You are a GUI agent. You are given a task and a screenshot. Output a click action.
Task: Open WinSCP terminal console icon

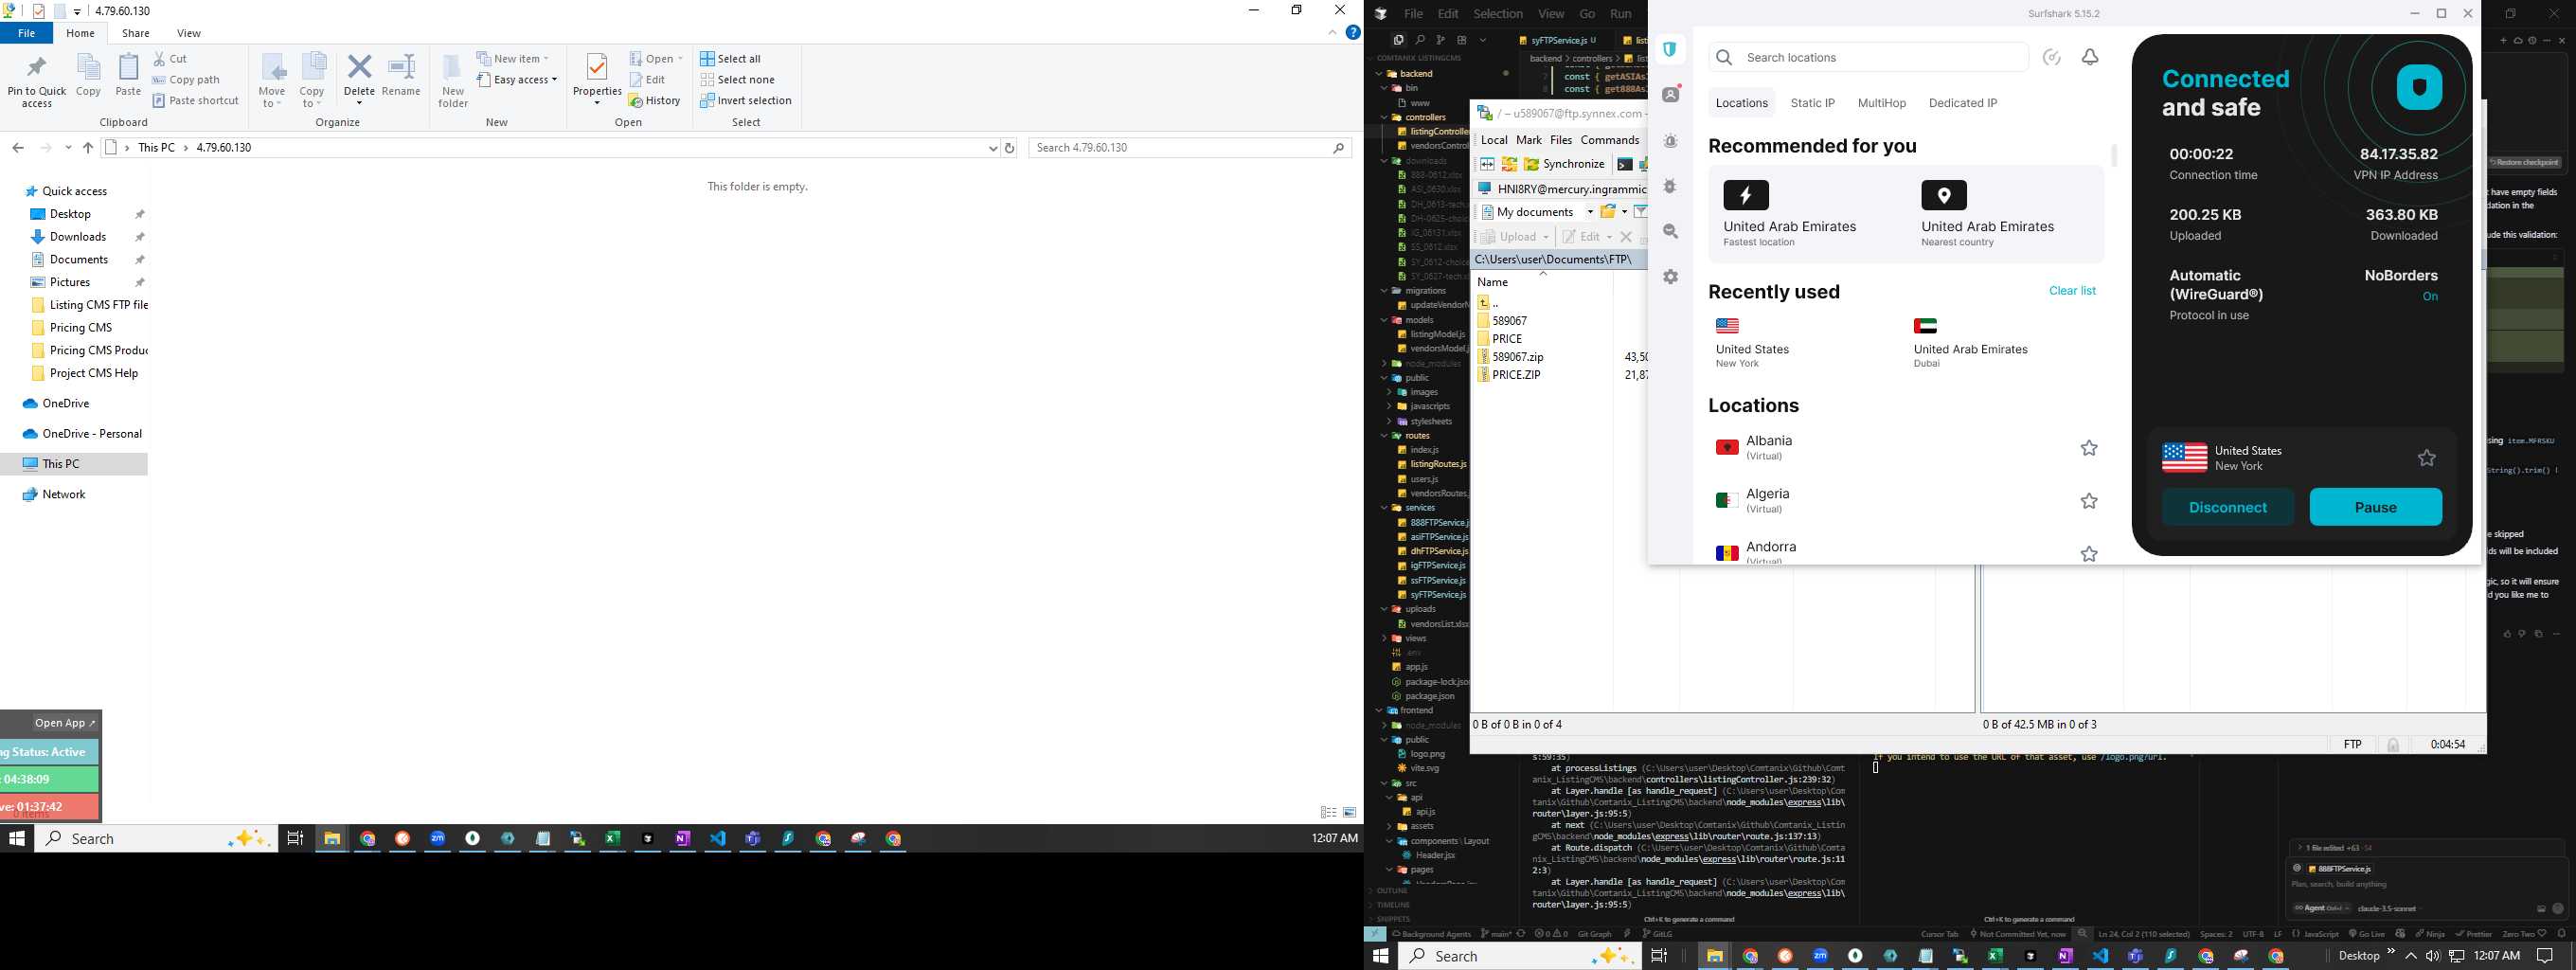pos(1625,165)
